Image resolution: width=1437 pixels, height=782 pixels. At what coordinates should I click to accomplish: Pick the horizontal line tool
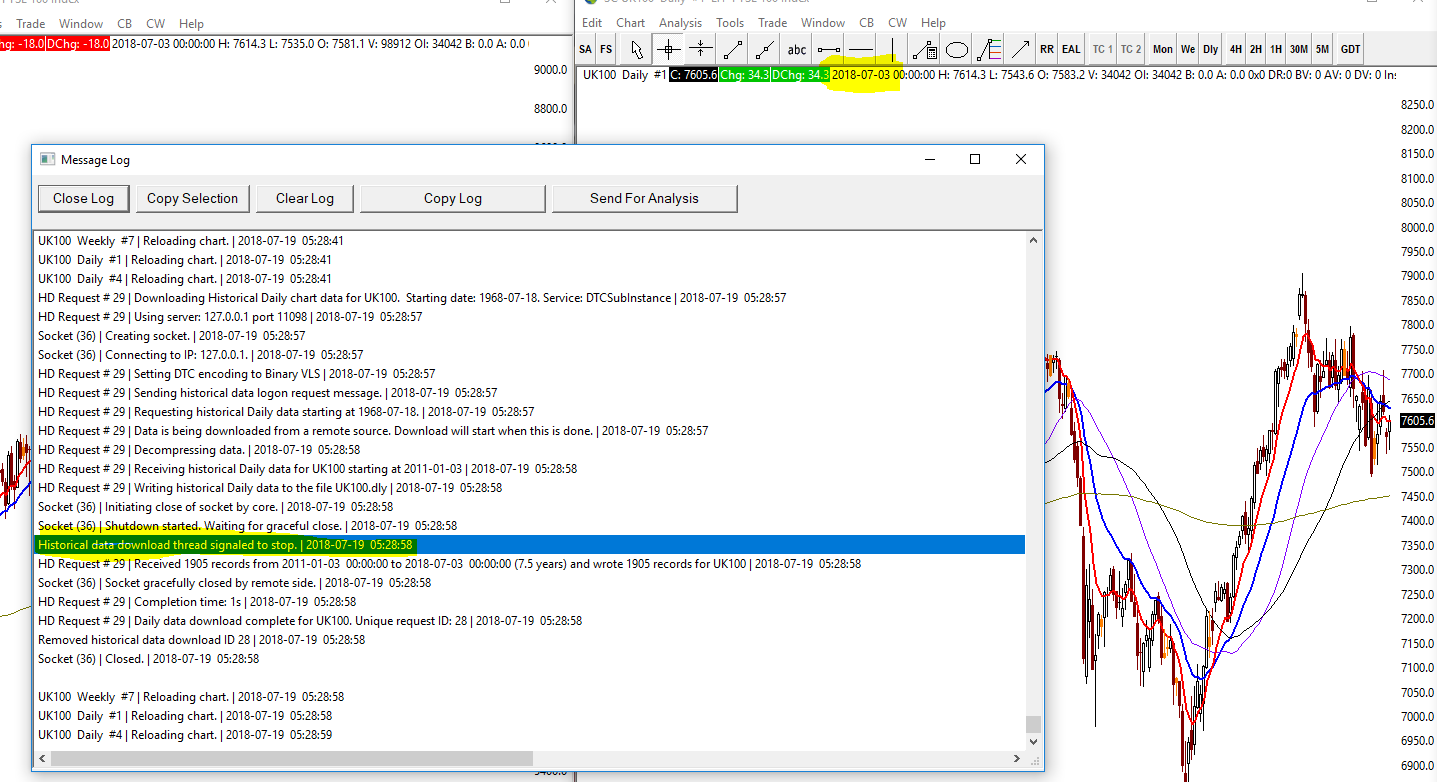pos(860,49)
